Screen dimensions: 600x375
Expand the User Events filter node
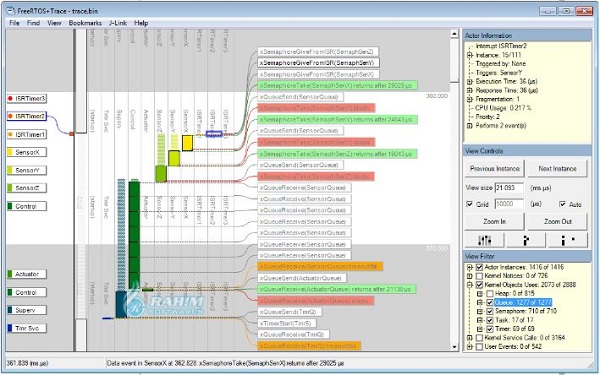click(470, 347)
